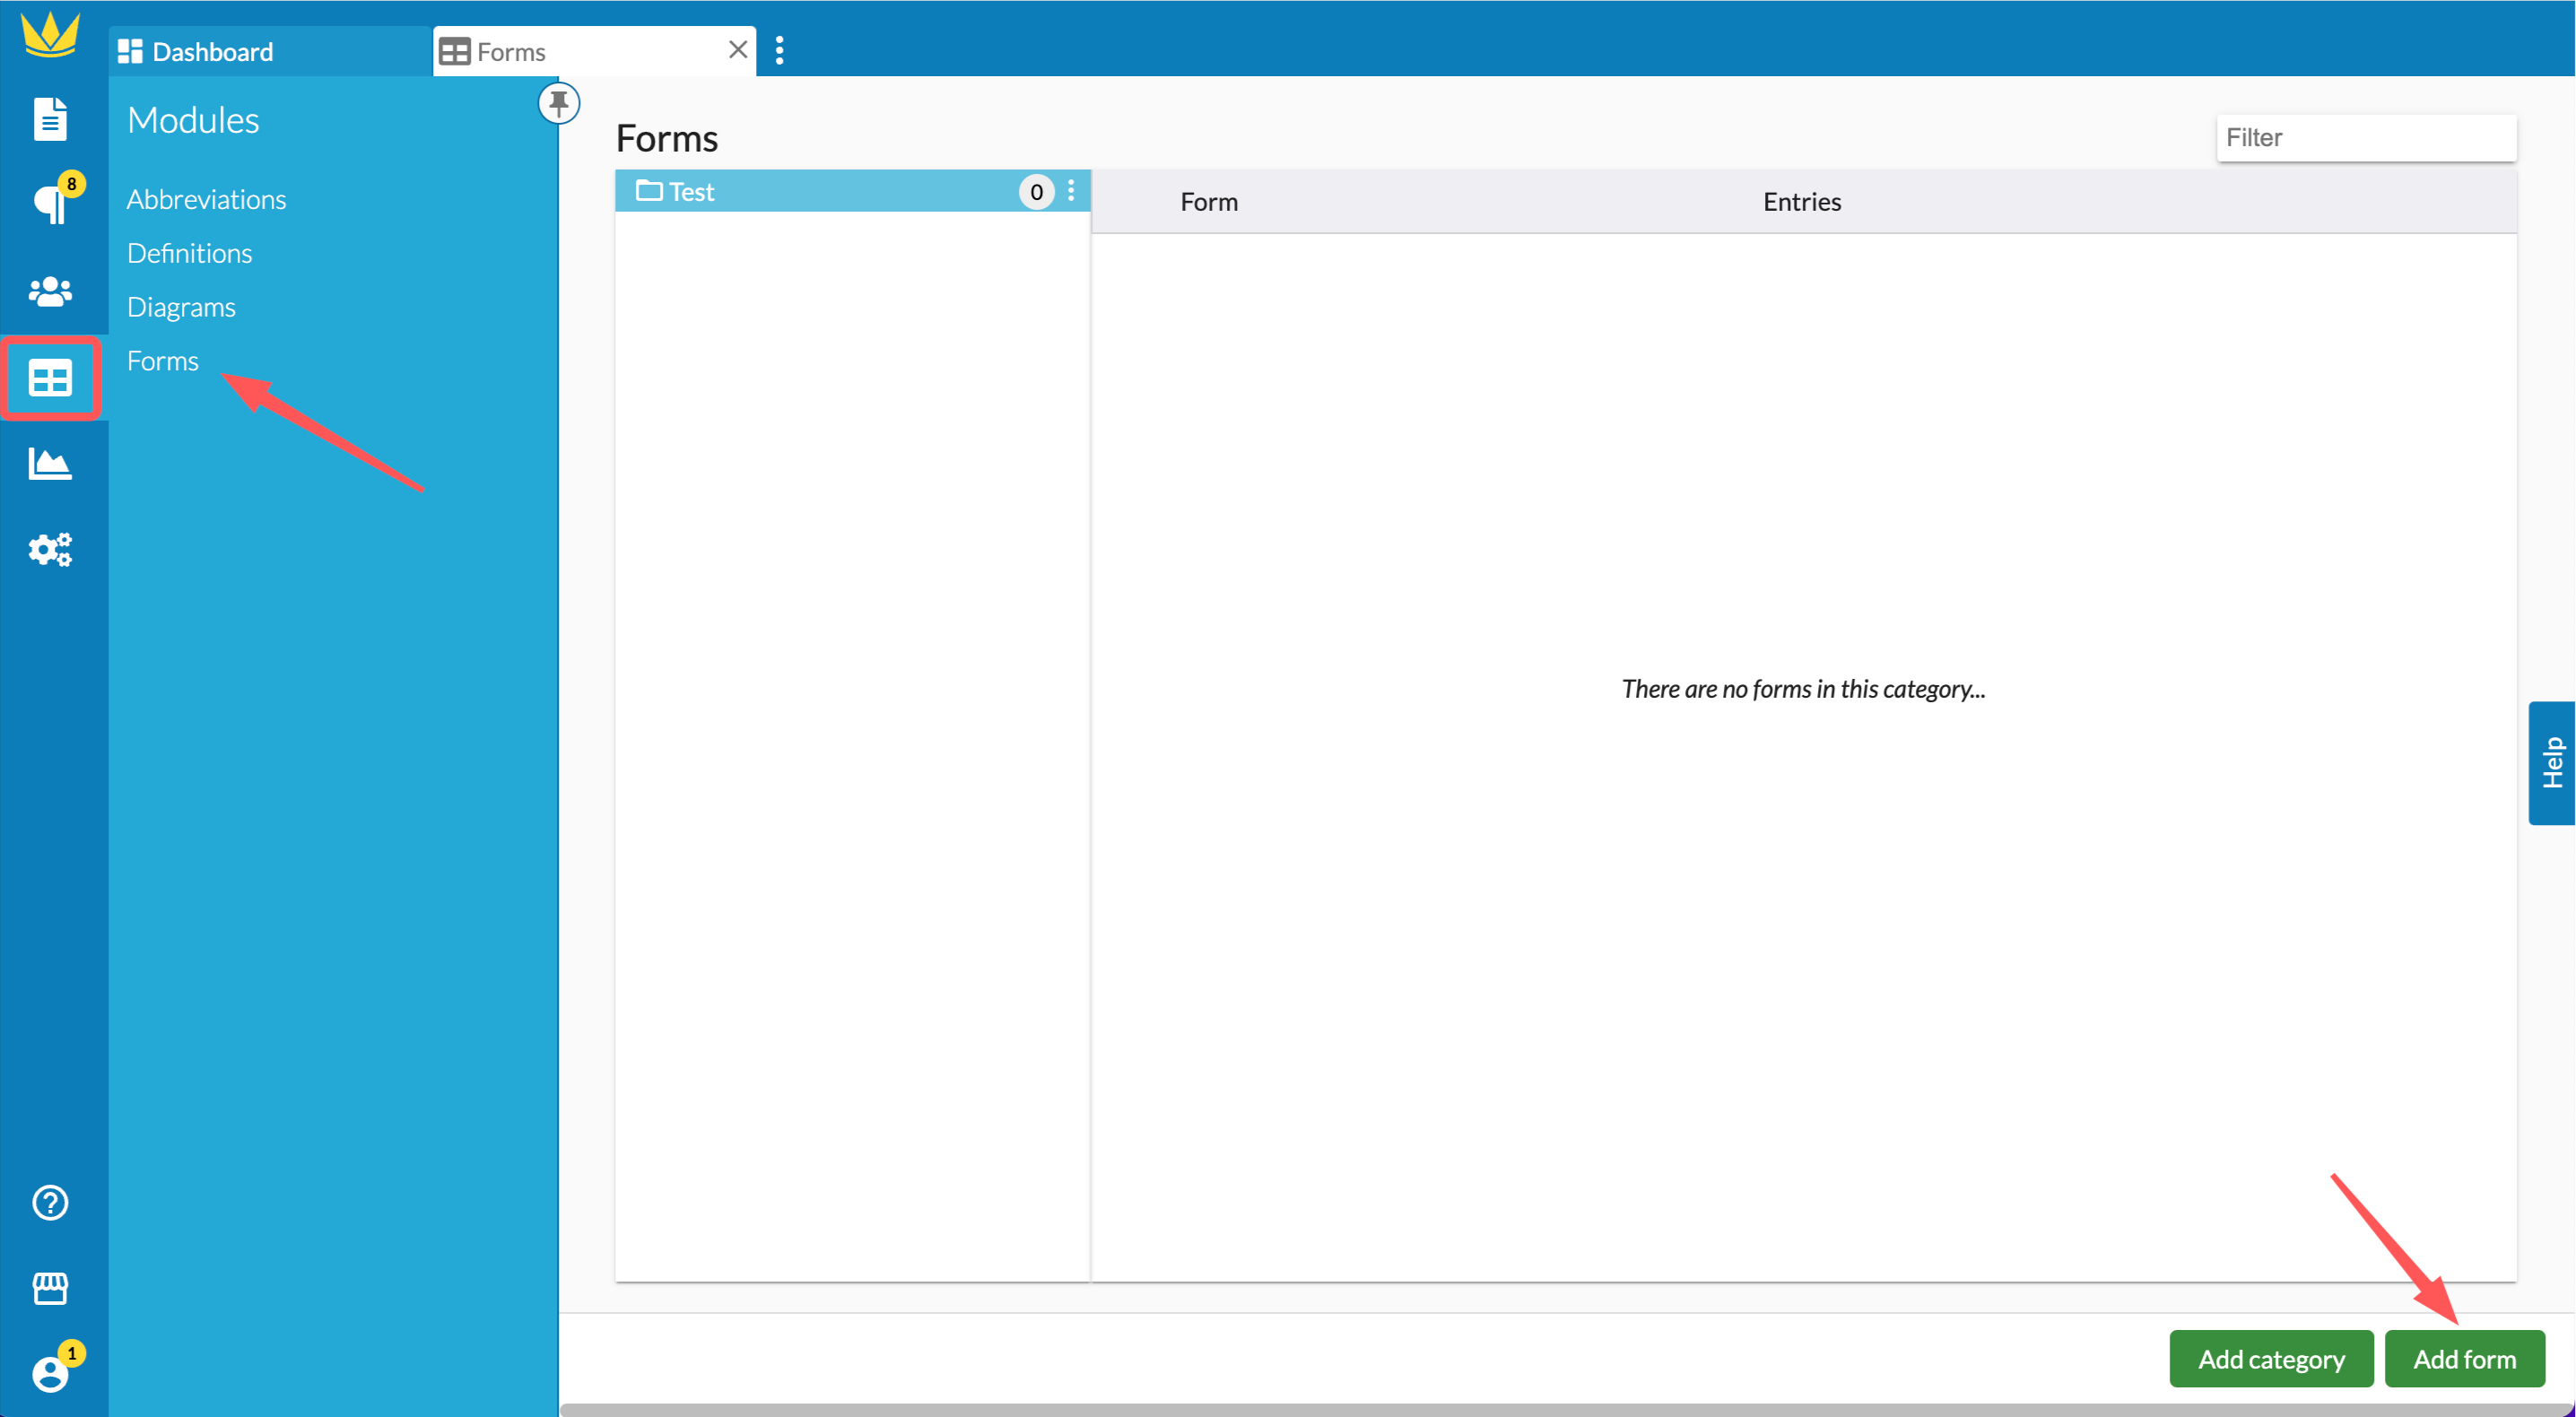Select the highlighted Forms module icon
This screenshot has height=1417, width=2576.
[51, 378]
